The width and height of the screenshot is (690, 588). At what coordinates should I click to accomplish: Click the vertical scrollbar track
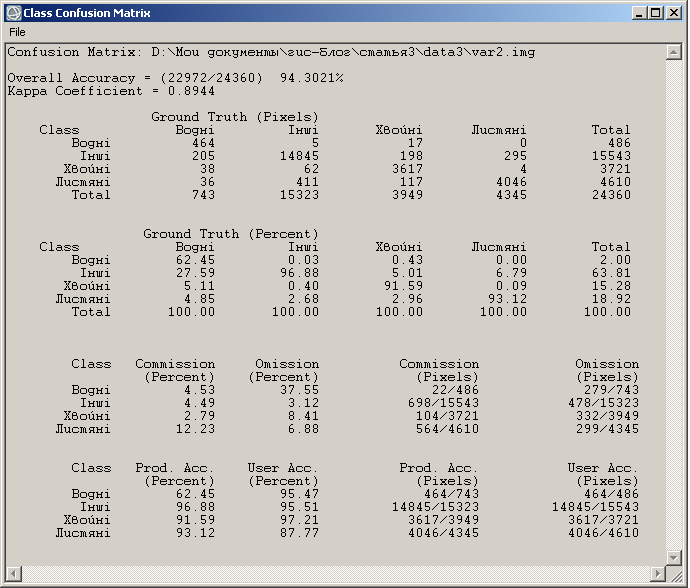click(674, 300)
